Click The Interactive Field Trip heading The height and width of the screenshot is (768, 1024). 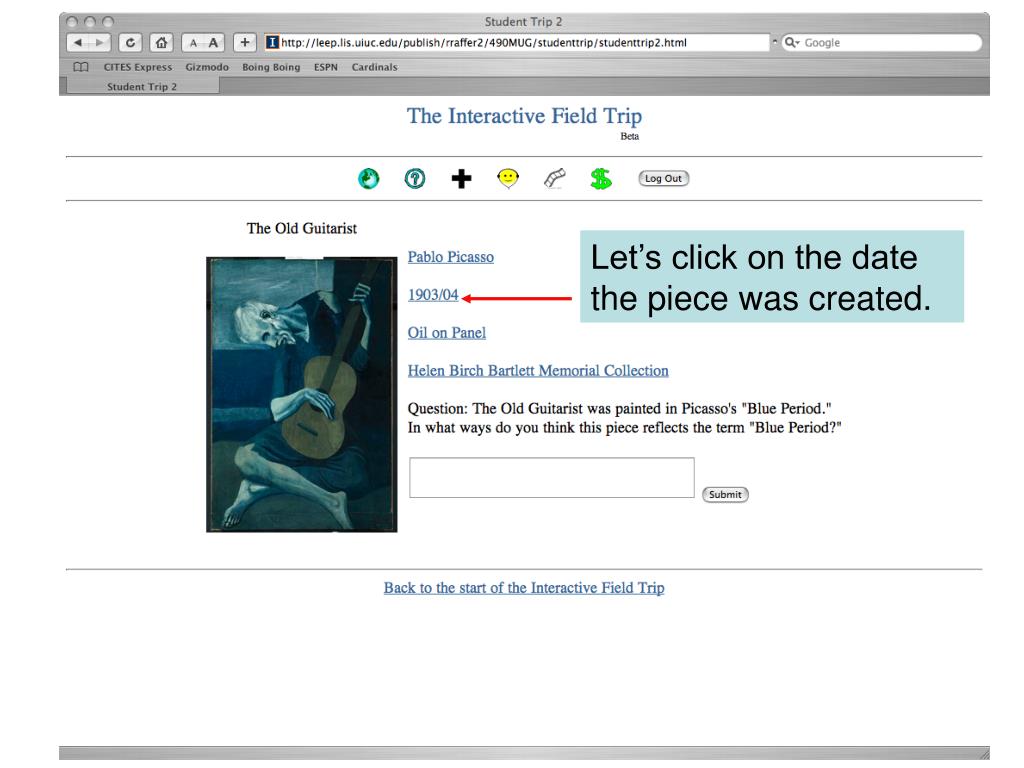pos(524,116)
